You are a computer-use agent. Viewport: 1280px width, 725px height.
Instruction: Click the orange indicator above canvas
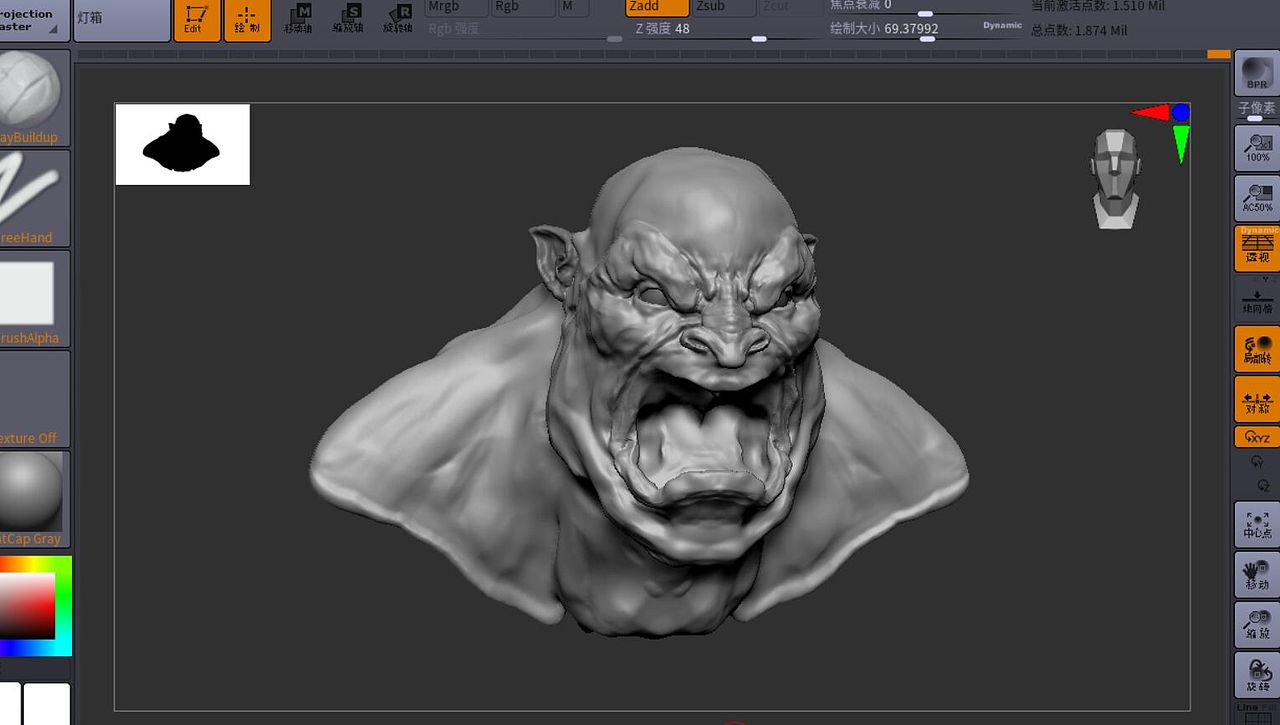click(1218, 53)
